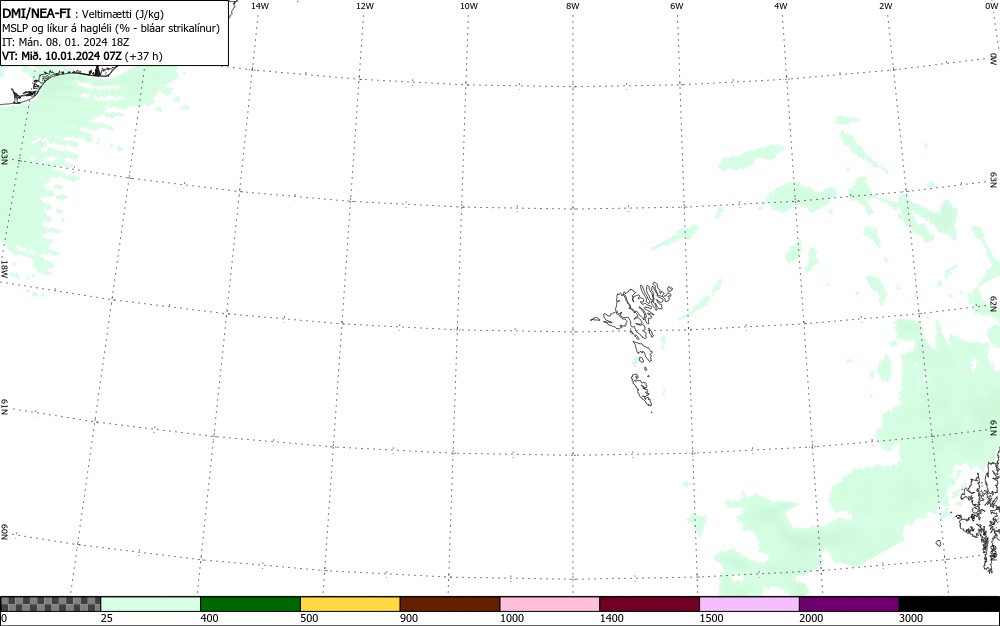The height and width of the screenshot is (626, 1000).
Task: Click the legend value 1500
Action: click(712, 618)
